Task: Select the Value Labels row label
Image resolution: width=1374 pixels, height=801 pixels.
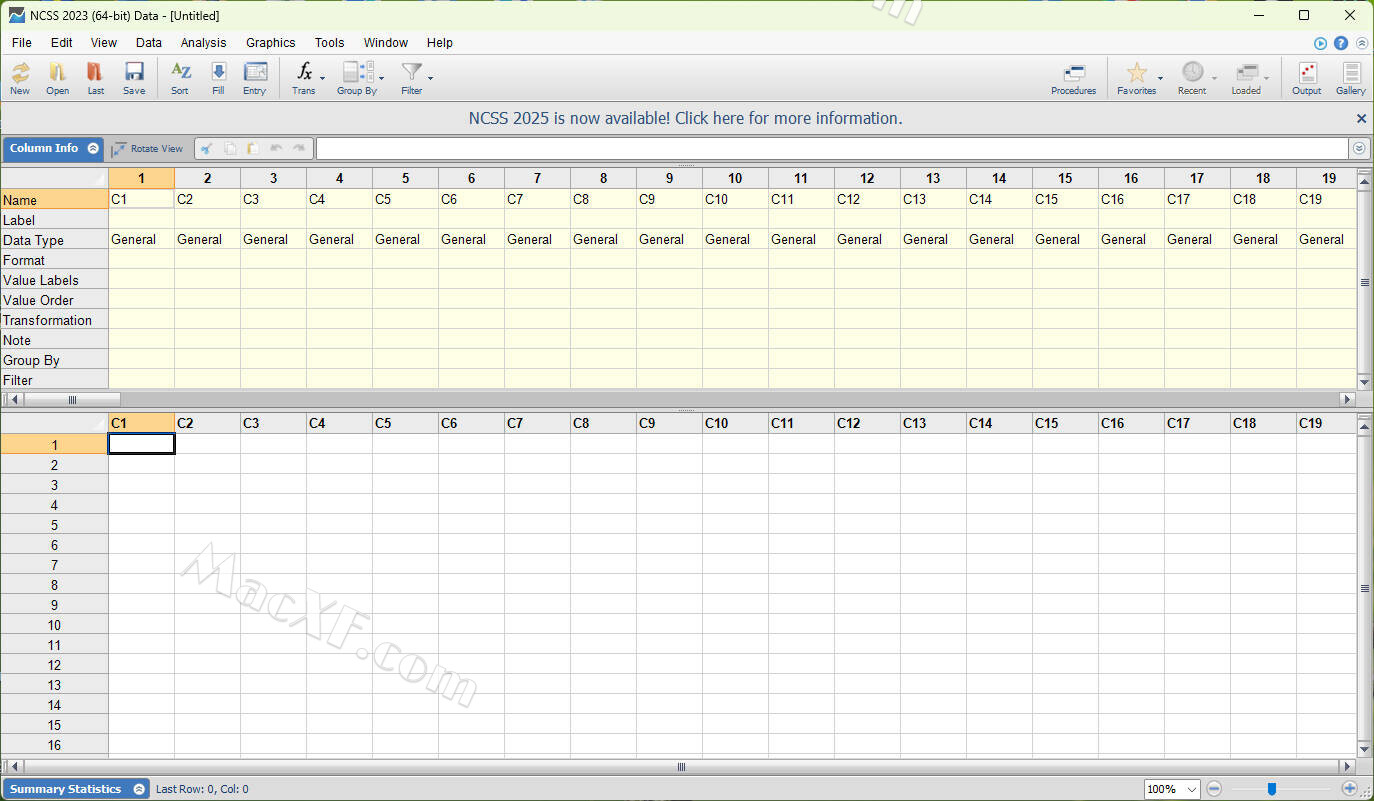Action: pos(54,280)
